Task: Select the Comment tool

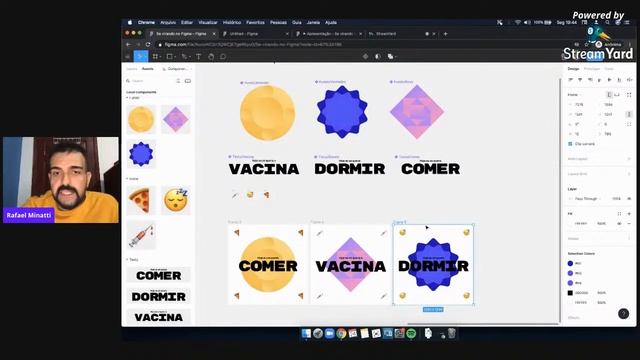Action: (223, 56)
